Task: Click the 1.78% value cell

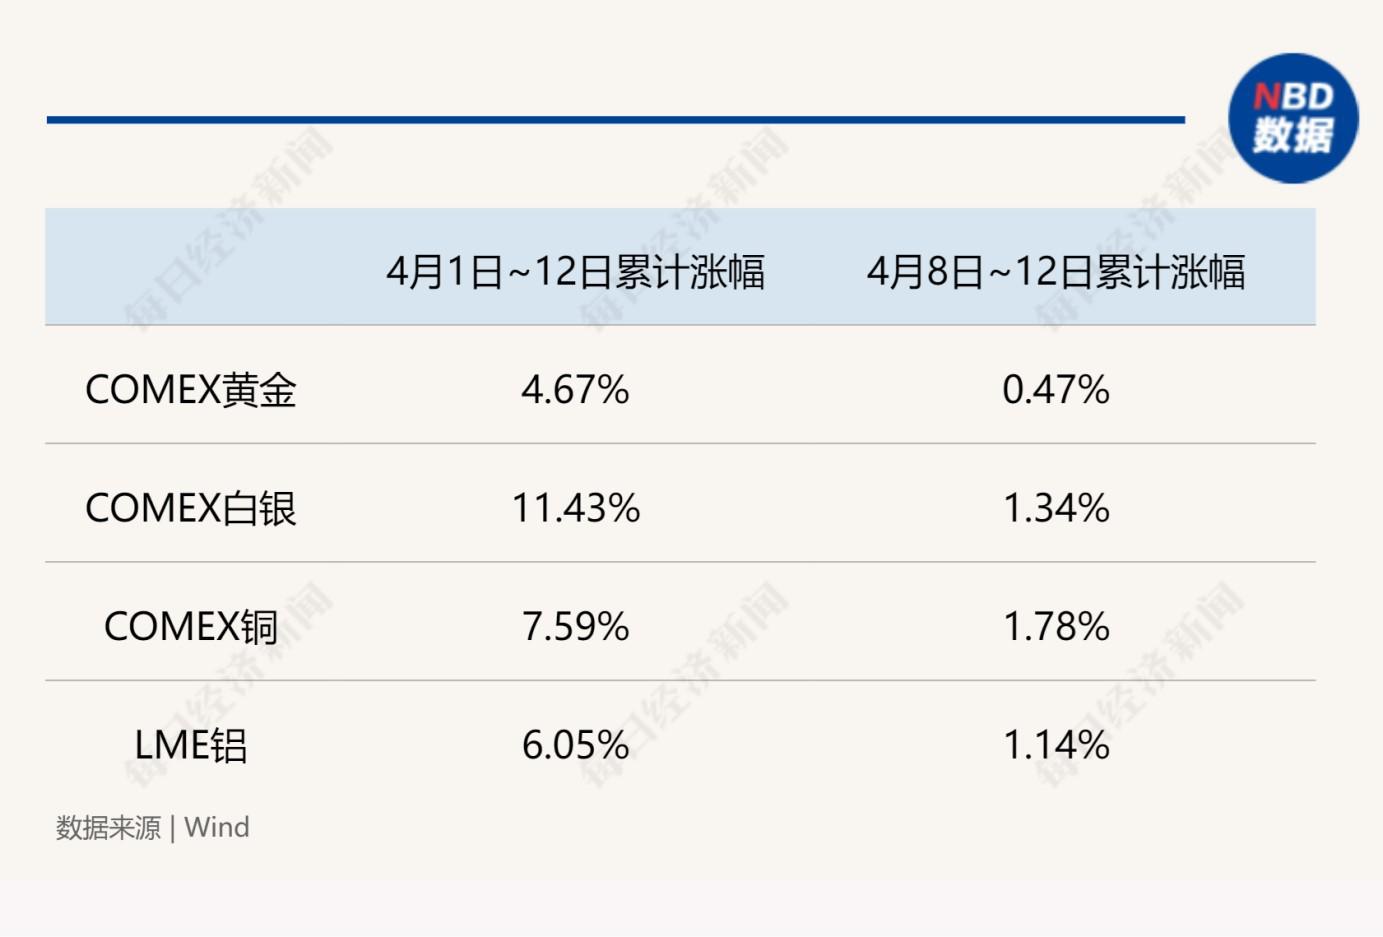Action: (1056, 627)
